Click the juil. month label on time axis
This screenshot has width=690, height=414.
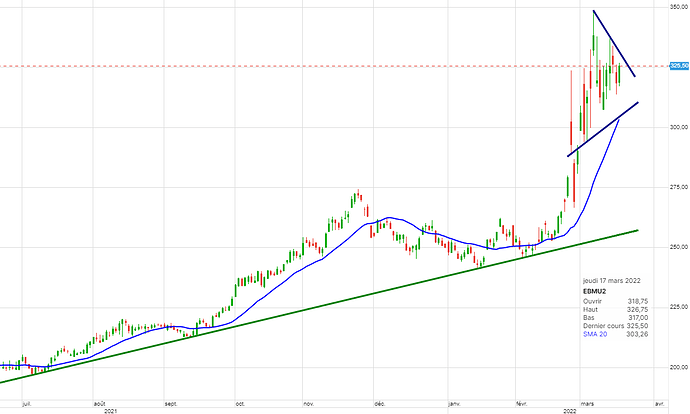pyautogui.click(x=27, y=404)
